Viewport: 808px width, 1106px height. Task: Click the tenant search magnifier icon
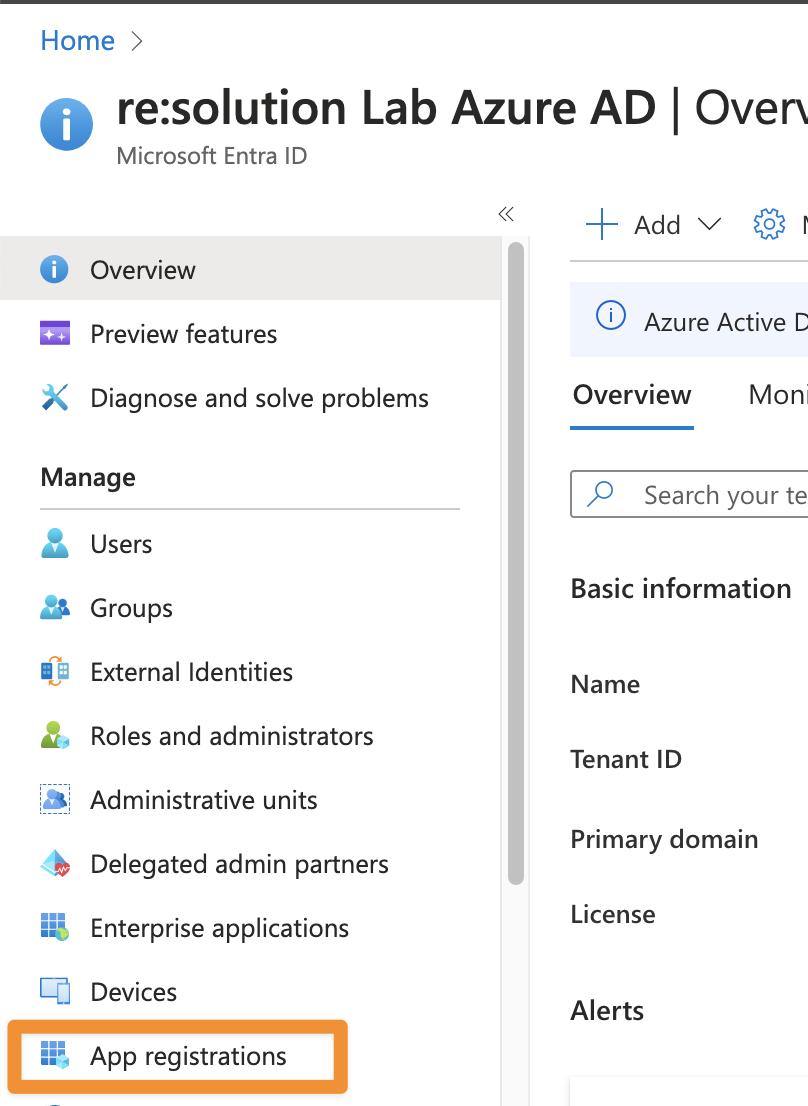click(x=600, y=494)
